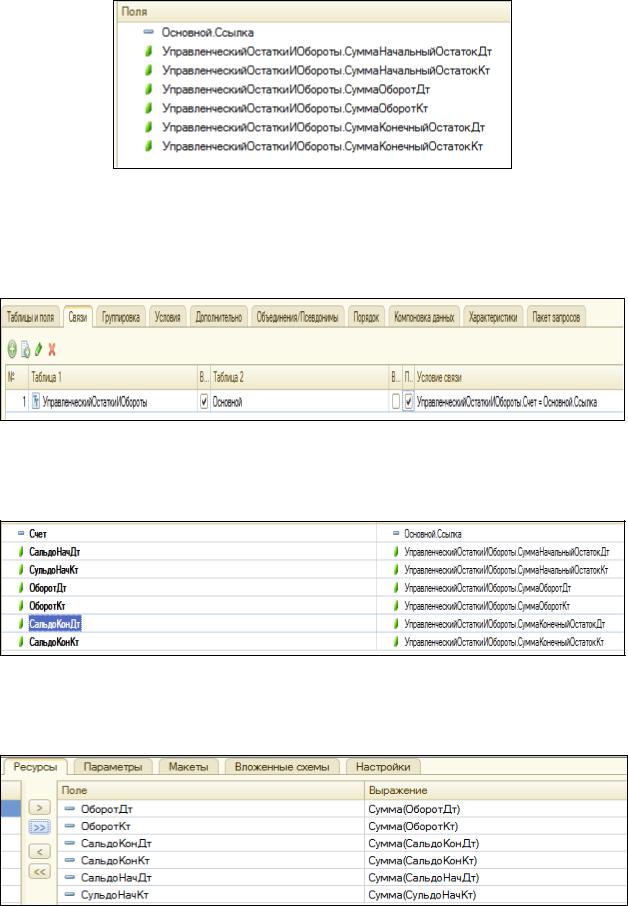Image resolution: width=628 pixels, height=906 pixels.
Task: Toggle the arbitrary condition checkbox before Условие связи
Action: click(x=409, y=402)
